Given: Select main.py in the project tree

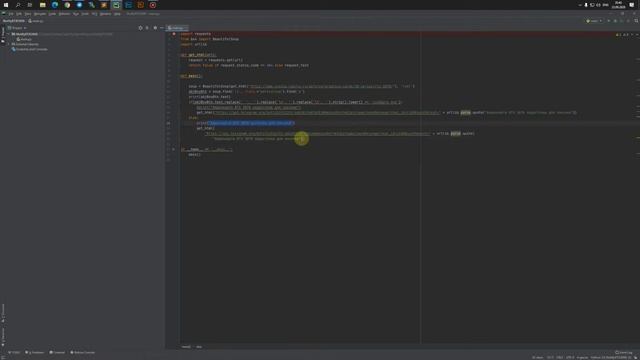Looking at the screenshot, I should click(24, 39).
